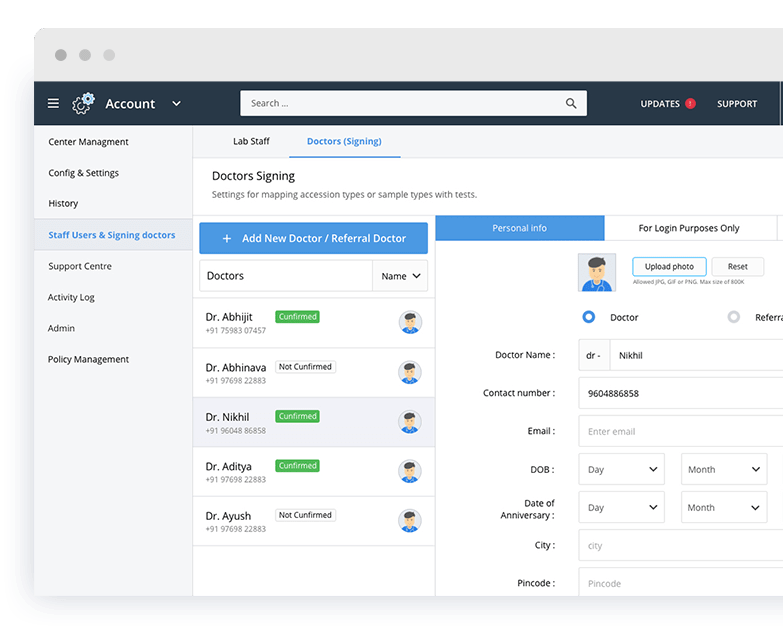Screen dimensions: 783x631
Task: Click Dr. Abhinava's avatar icon
Action: pyautogui.click(x=409, y=372)
